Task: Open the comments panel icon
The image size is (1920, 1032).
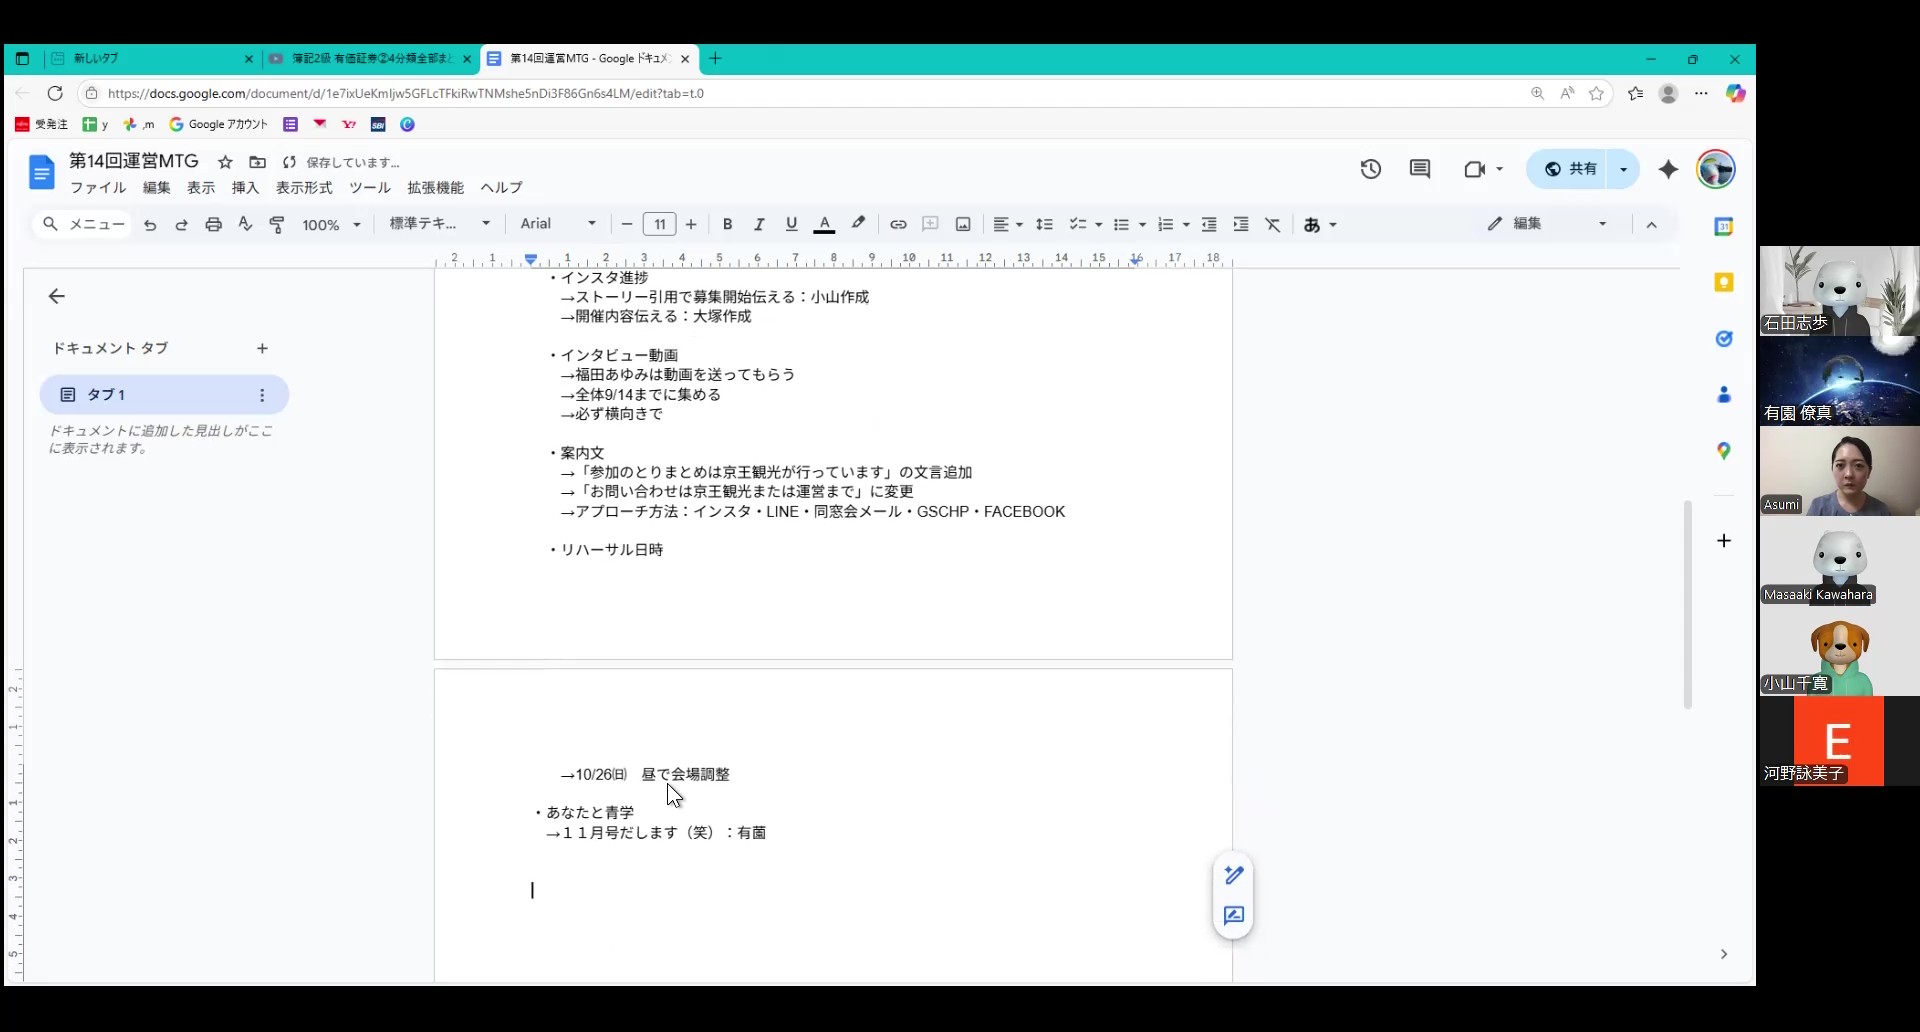Action: pyautogui.click(x=1419, y=169)
